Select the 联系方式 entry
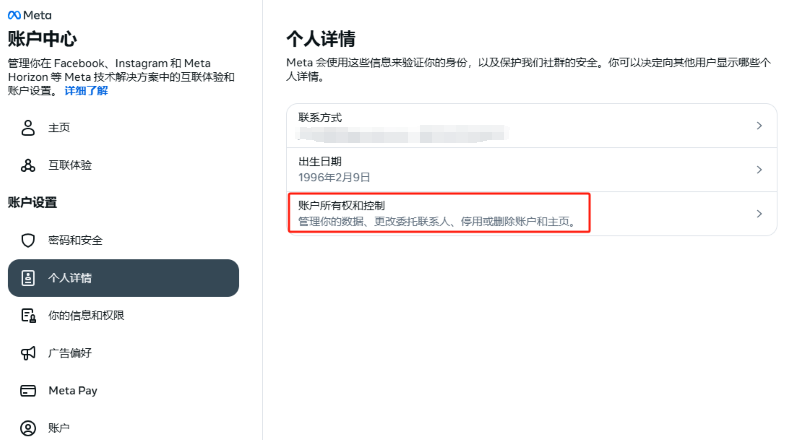The width and height of the screenshot is (800, 440). [532, 126]
